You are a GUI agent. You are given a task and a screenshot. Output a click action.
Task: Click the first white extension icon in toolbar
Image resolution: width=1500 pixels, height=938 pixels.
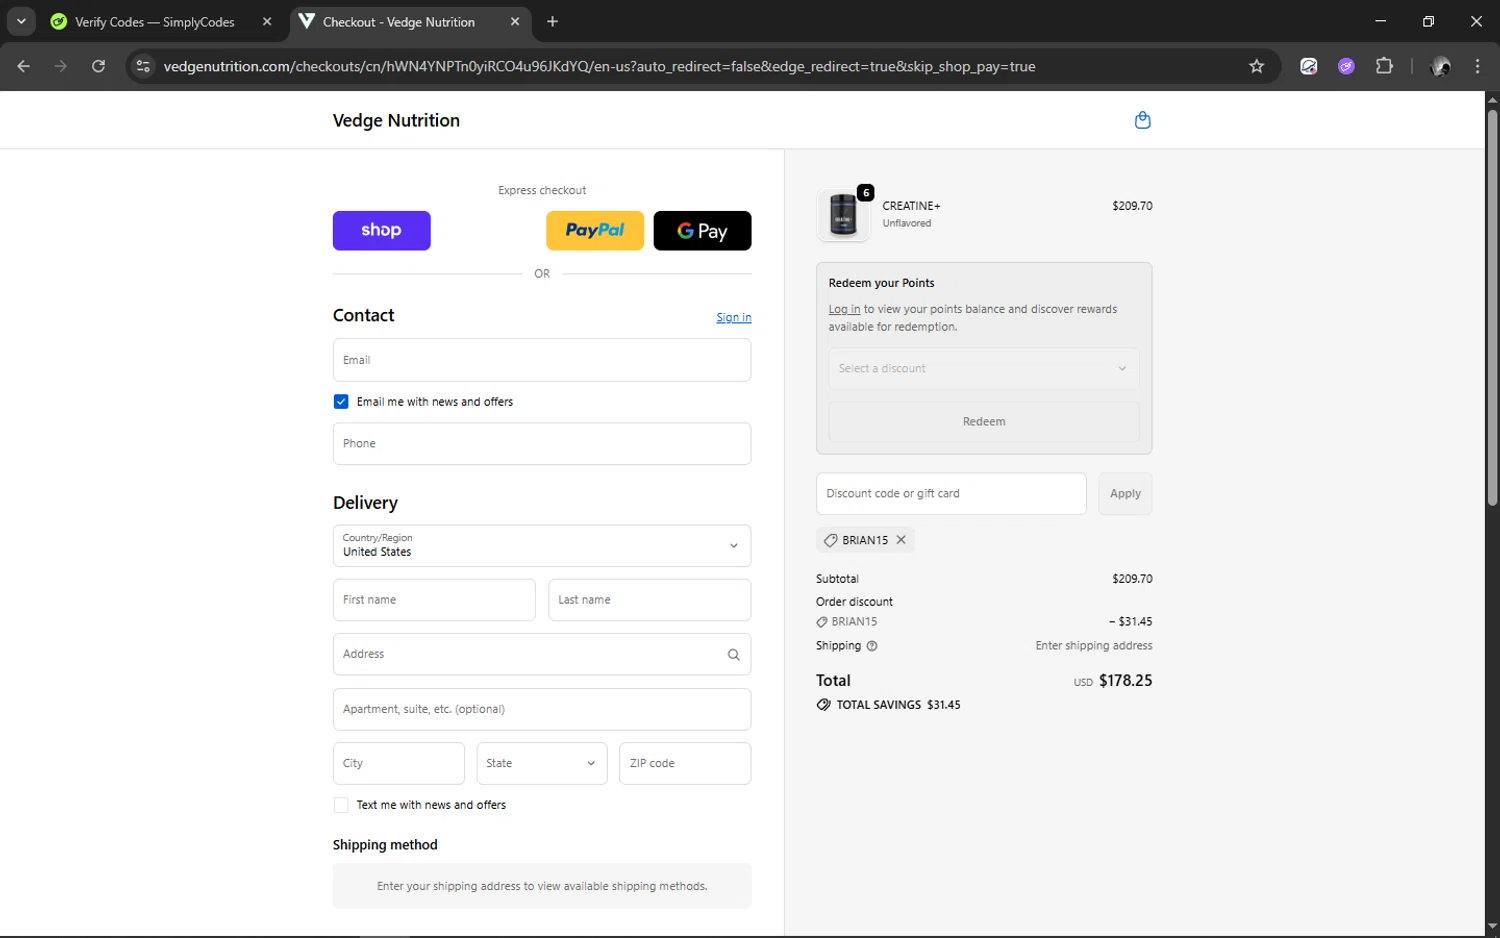point(1308,66)
